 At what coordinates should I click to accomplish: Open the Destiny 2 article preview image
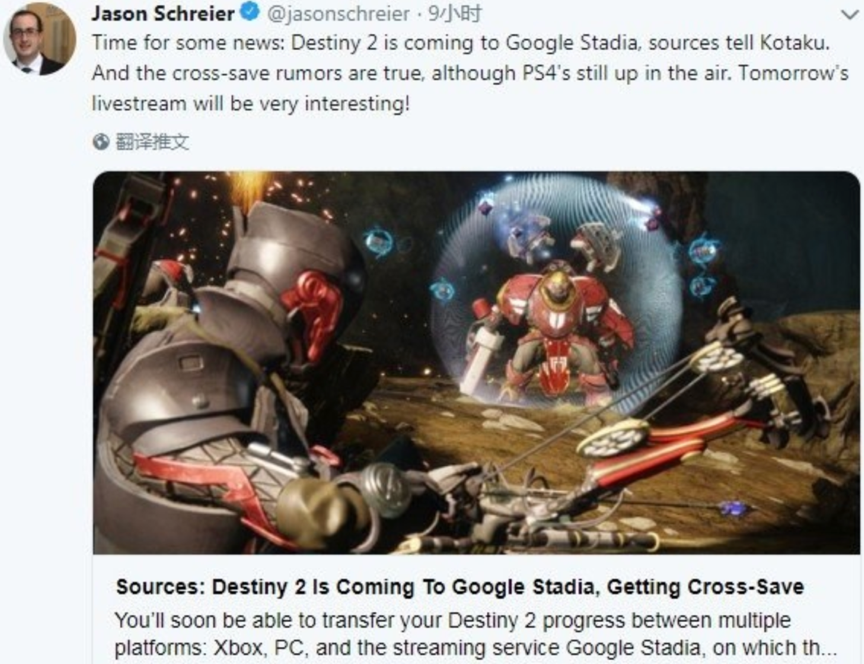[x=476, y=363]
